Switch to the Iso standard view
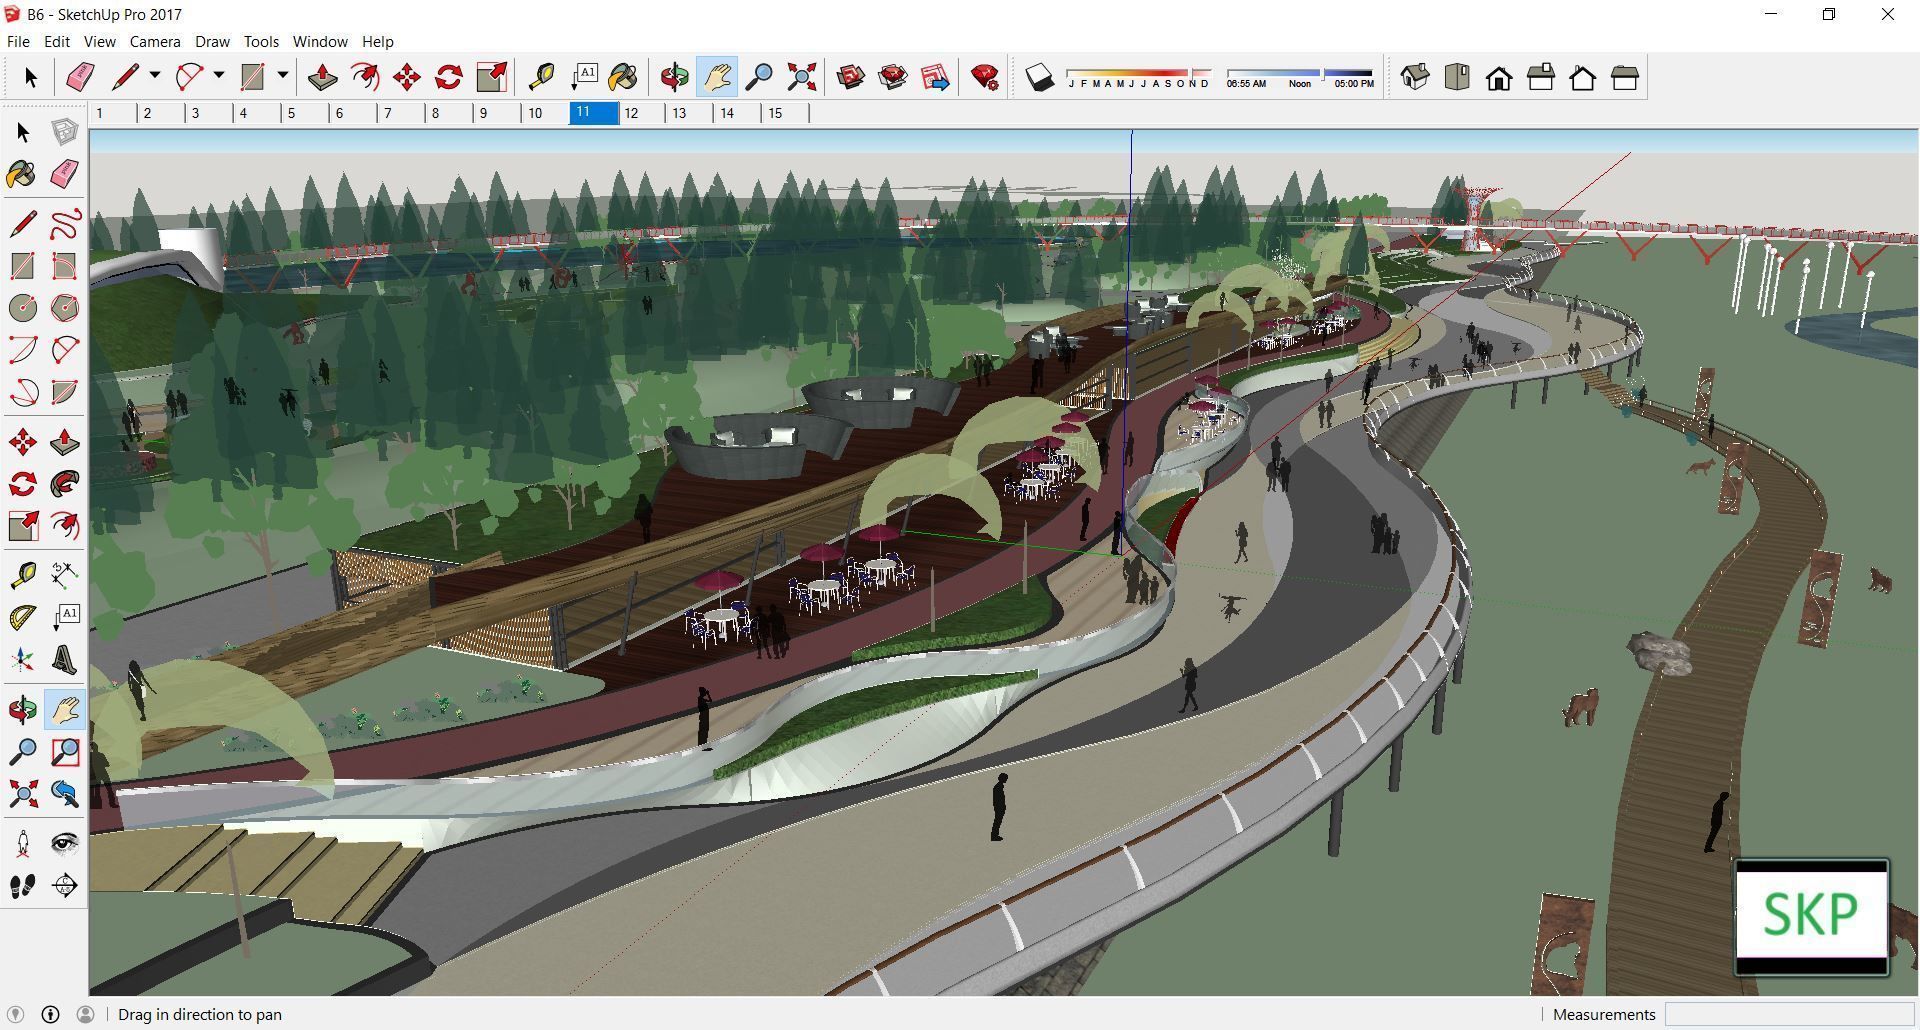This screenshot has width=1920, height=1030. [x=1416, y=76]
